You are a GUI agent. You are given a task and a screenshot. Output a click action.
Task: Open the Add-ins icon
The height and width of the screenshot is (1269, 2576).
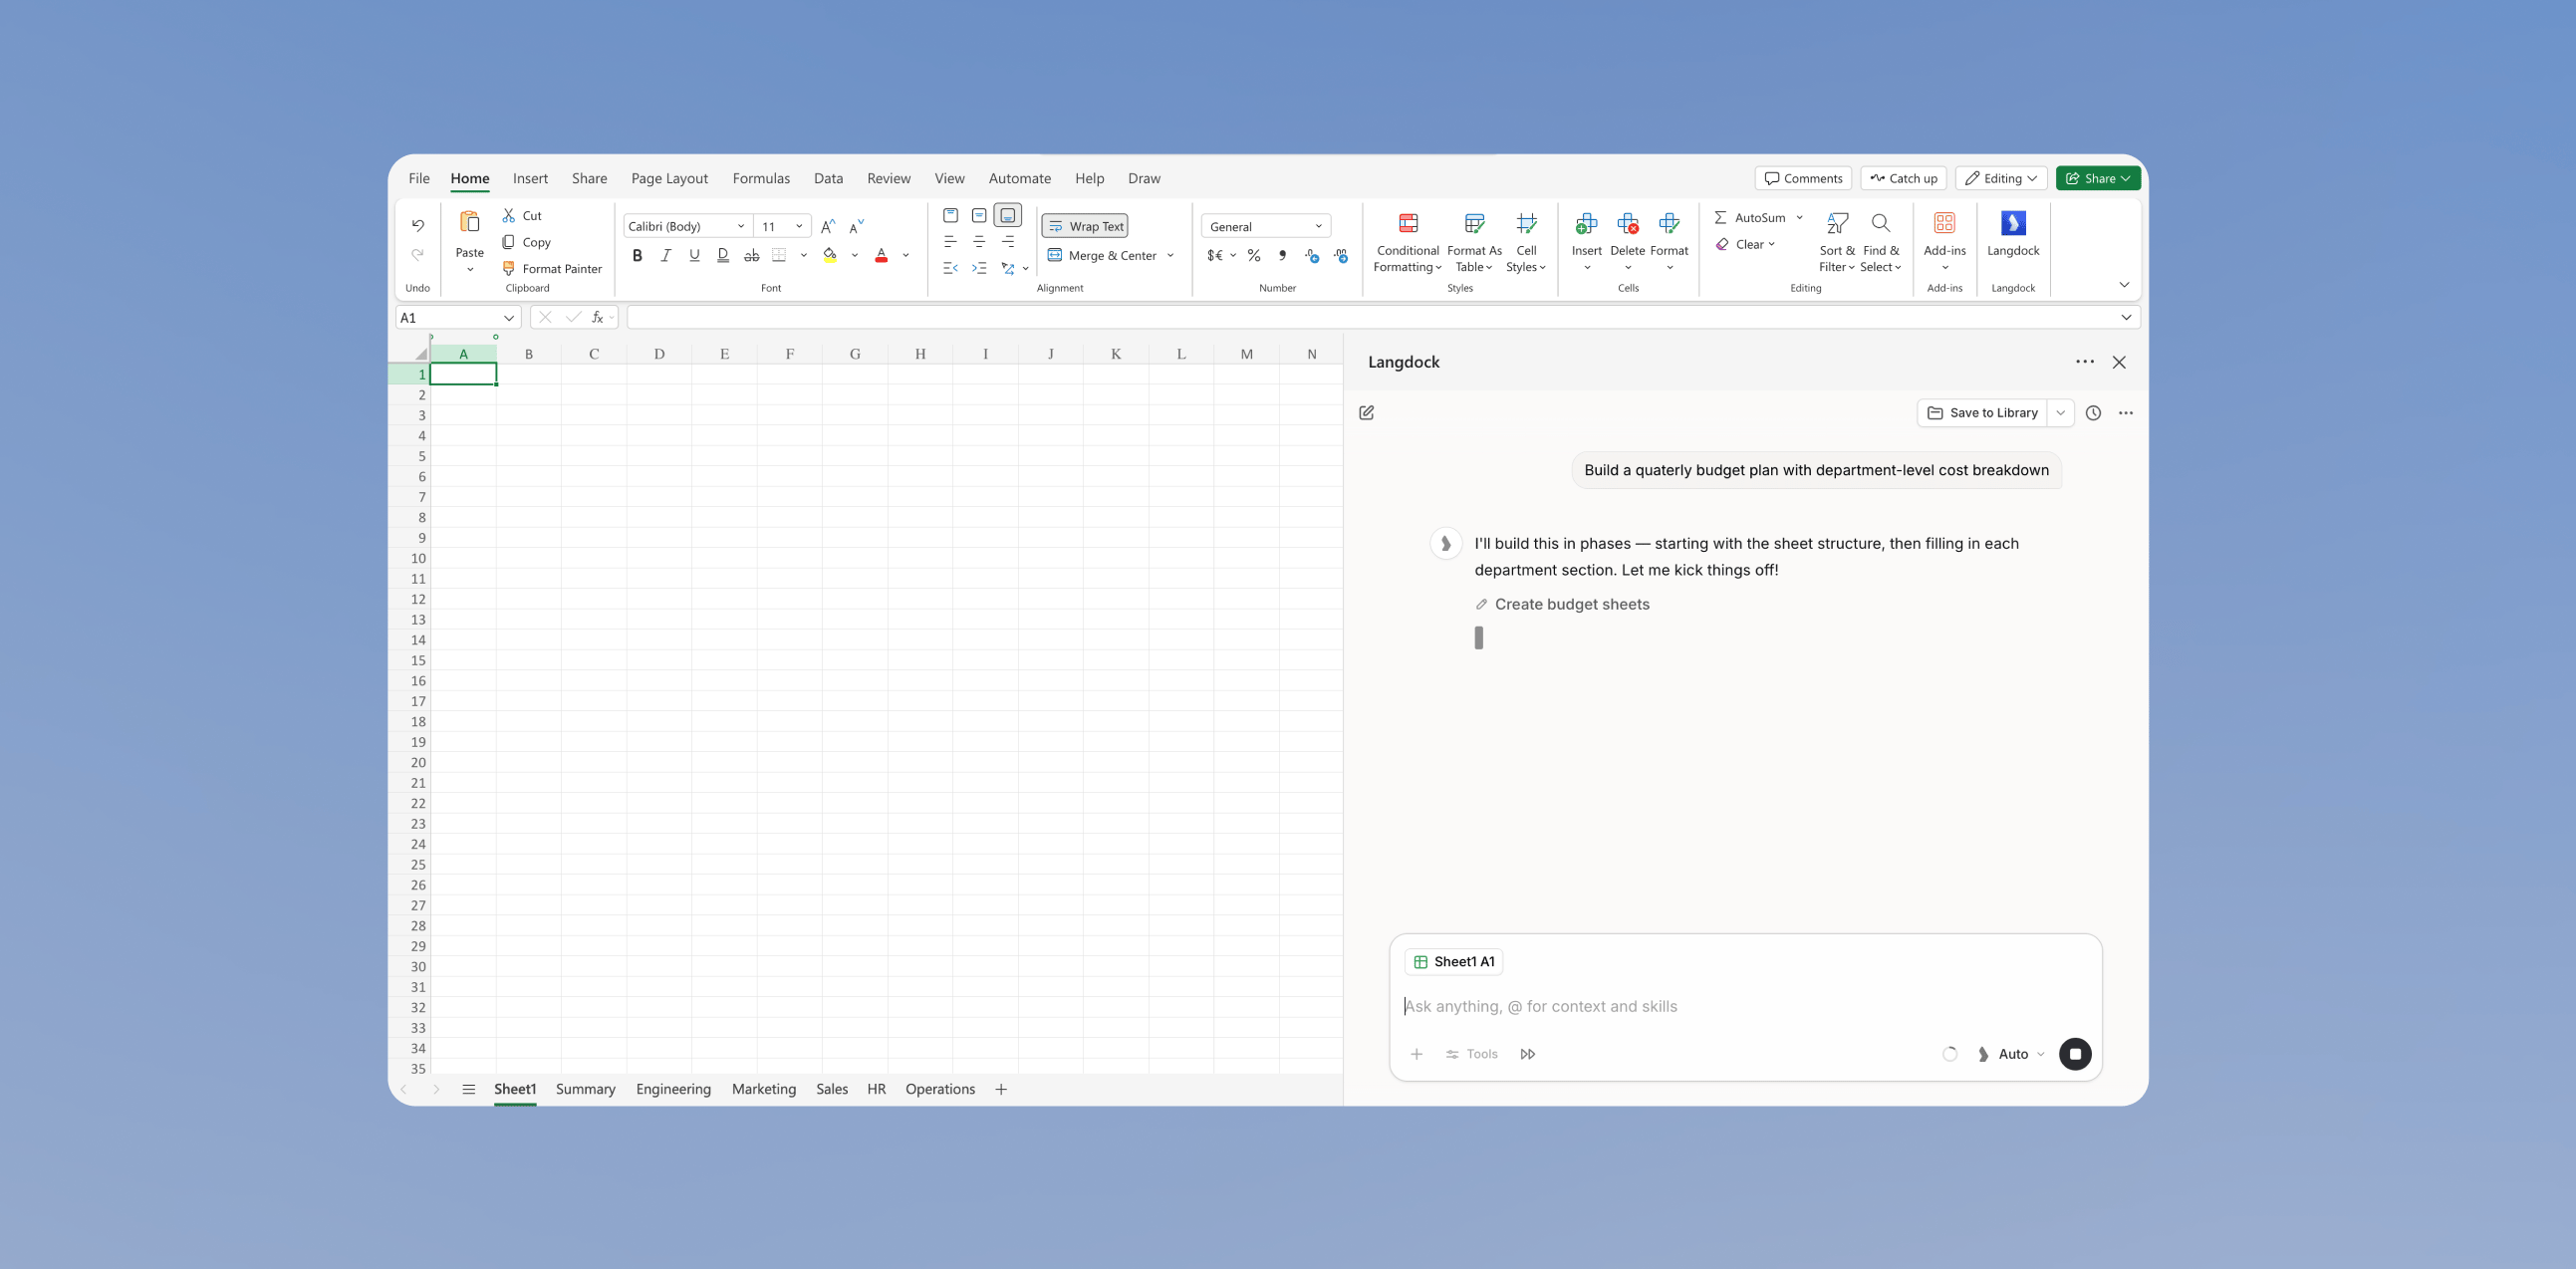pos(1945,223)
